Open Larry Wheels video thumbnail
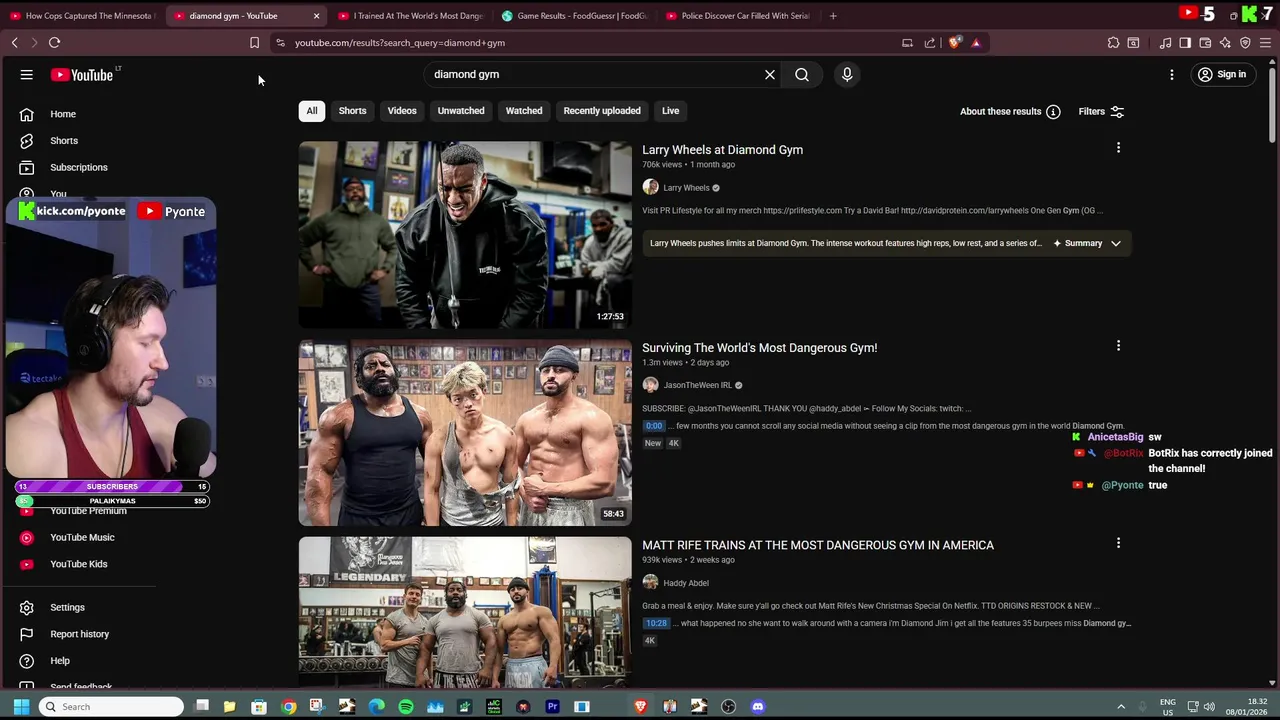1280x720 pixels. [465, 235]
